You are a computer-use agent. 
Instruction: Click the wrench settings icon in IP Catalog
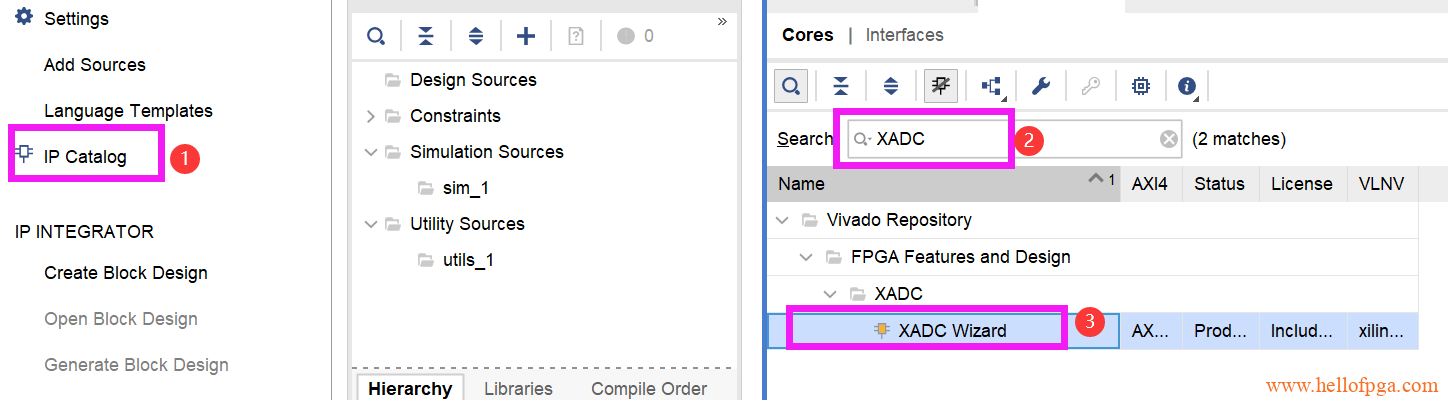pyautogui.click(x=1041, y=87)
